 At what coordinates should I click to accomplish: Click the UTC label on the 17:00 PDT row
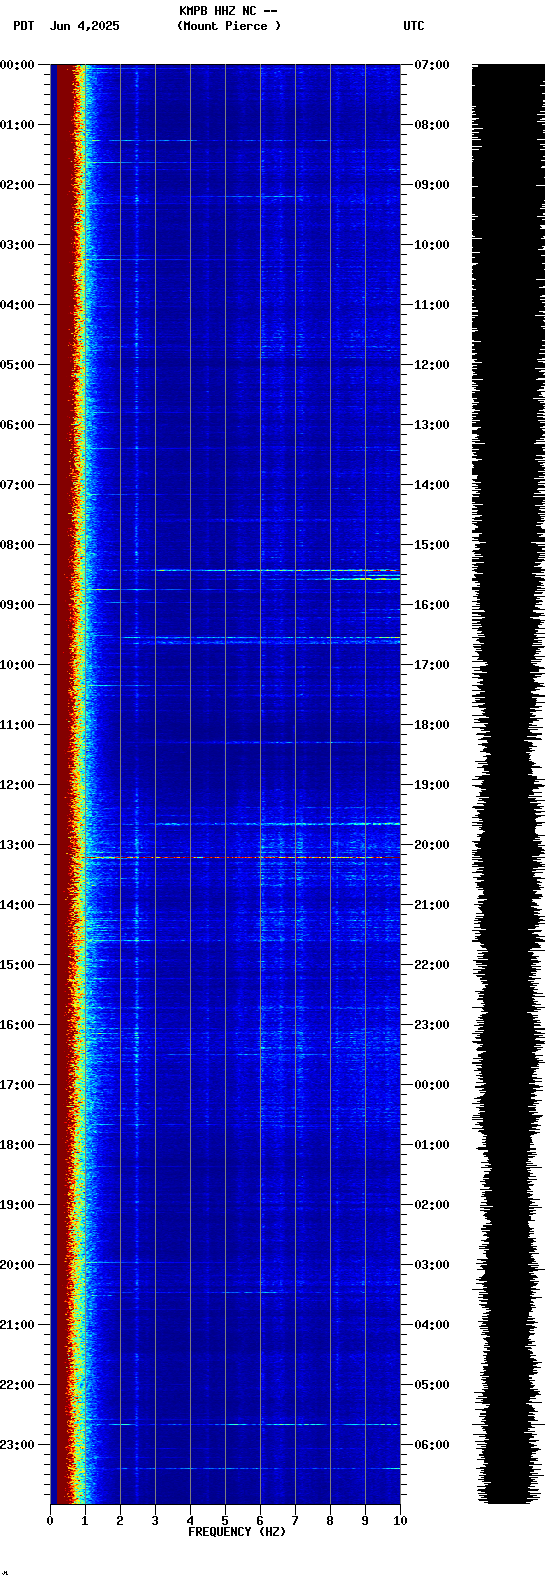pos(431,1085)
